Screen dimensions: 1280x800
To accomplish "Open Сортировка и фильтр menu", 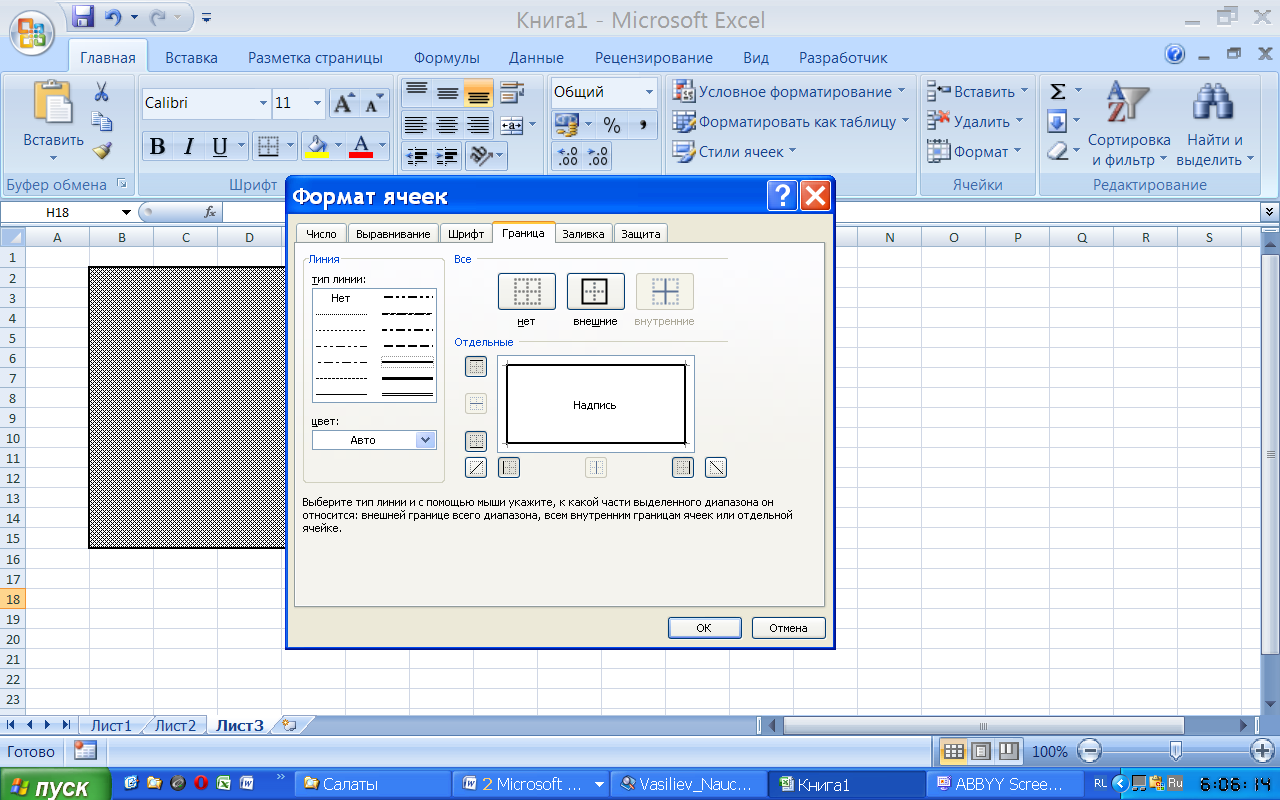I will 1129,124.
